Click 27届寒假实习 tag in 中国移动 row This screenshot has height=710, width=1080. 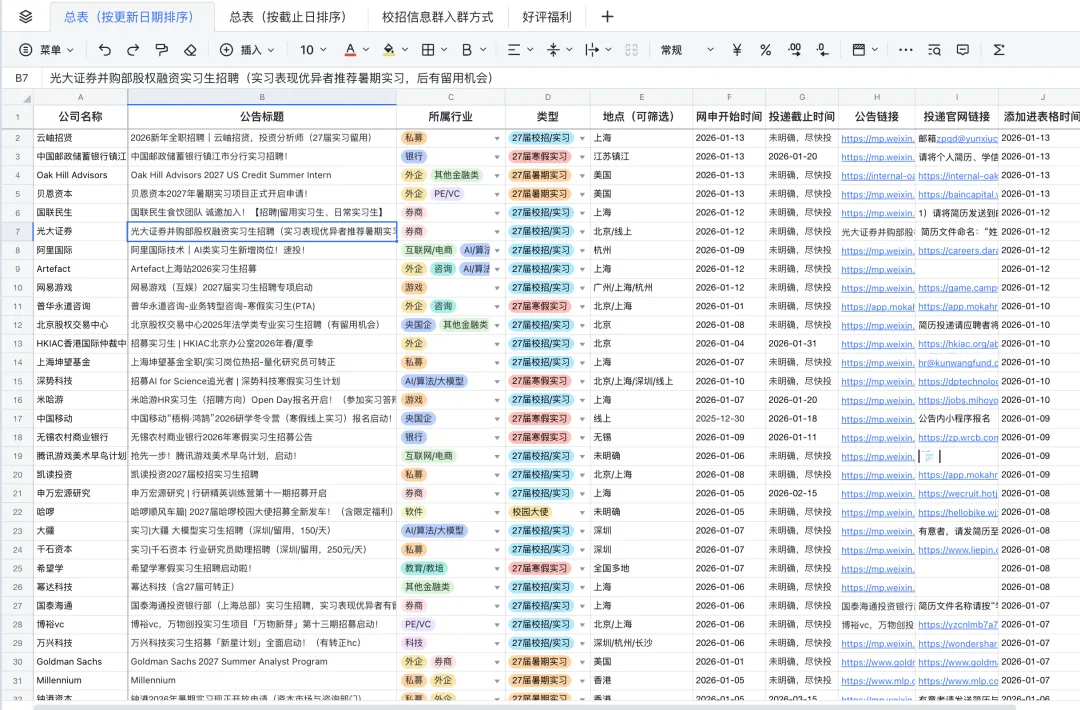(539, 419)
